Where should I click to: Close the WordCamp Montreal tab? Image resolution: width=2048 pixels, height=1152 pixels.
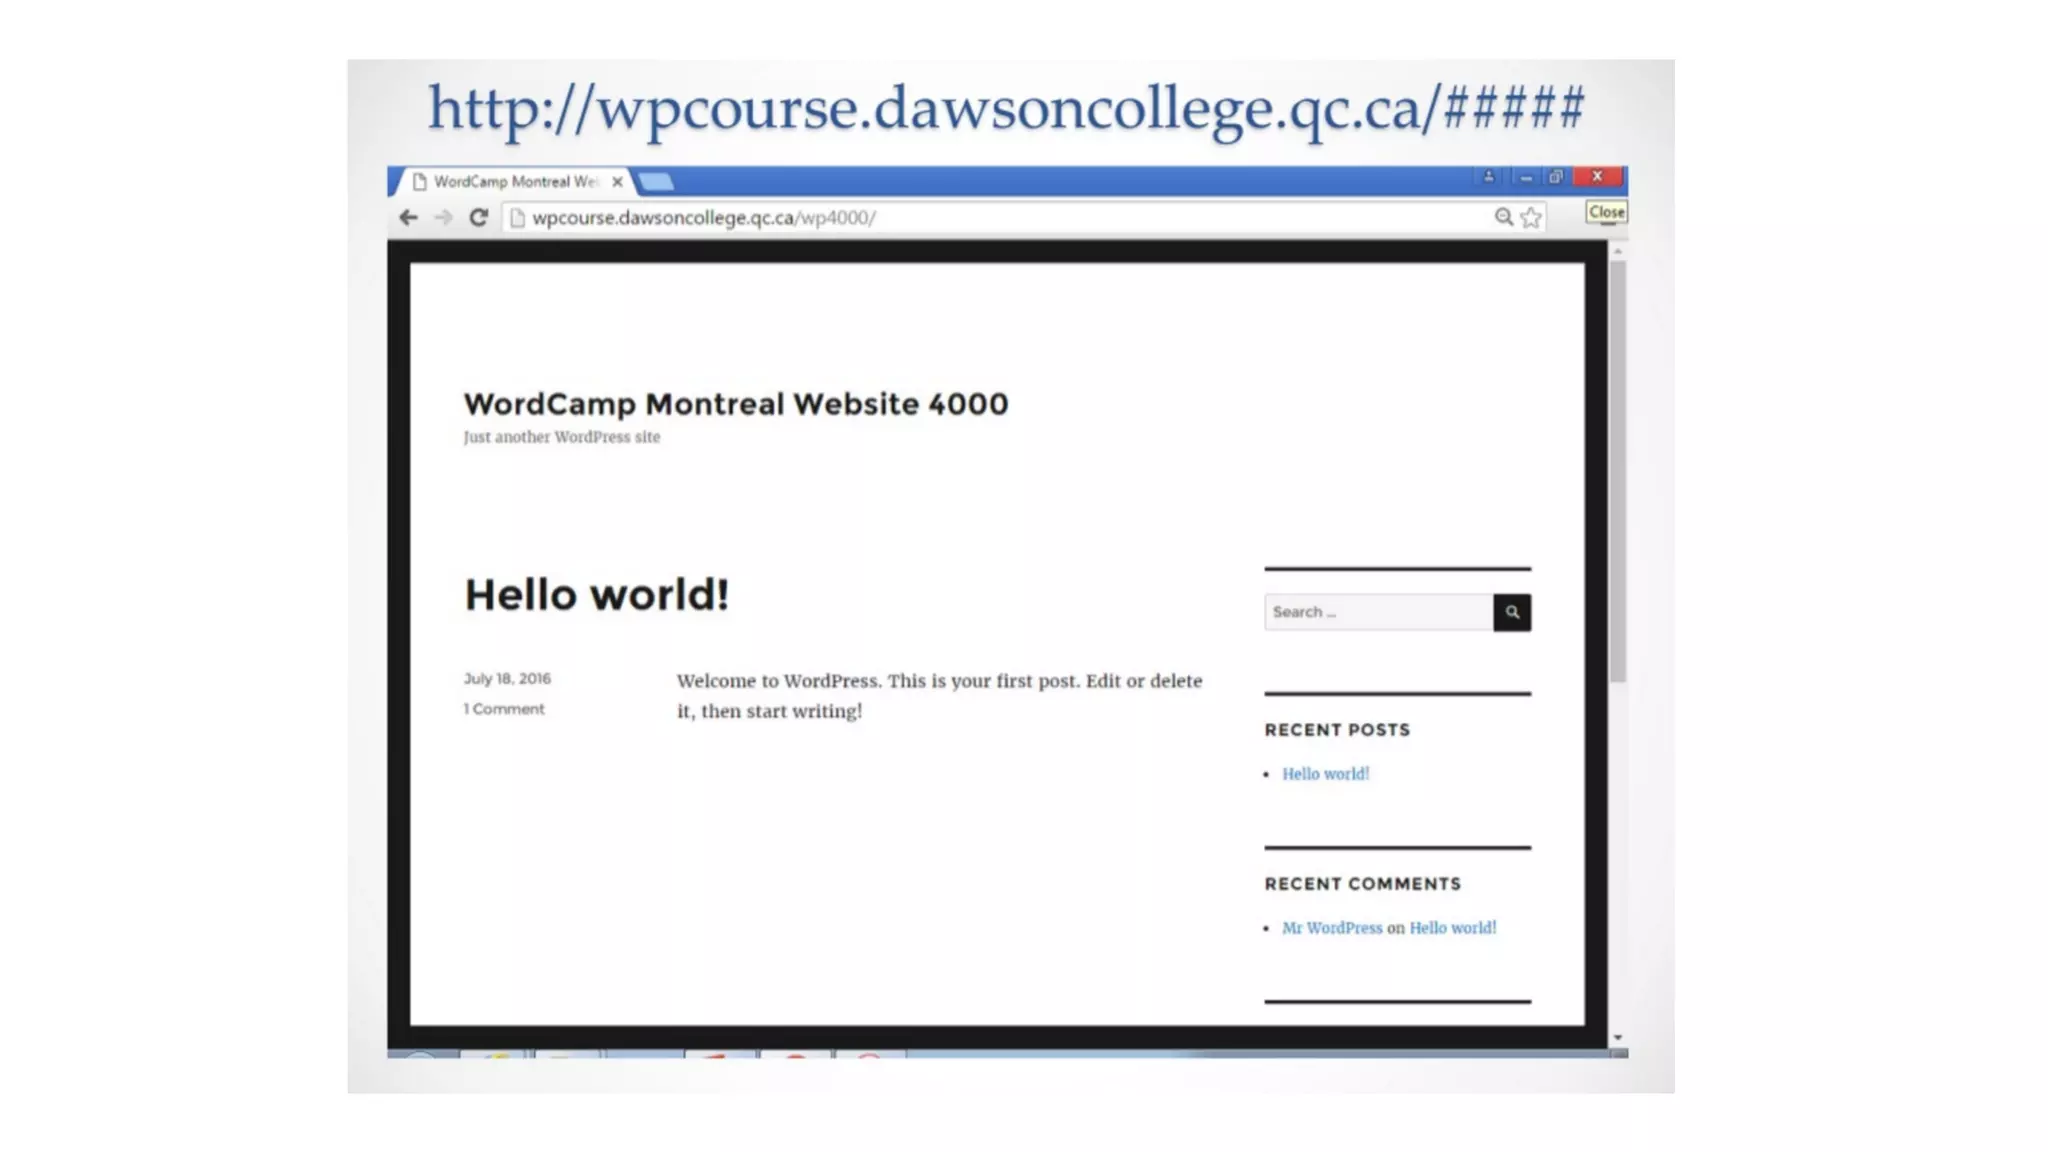click(x=617, y=182)
